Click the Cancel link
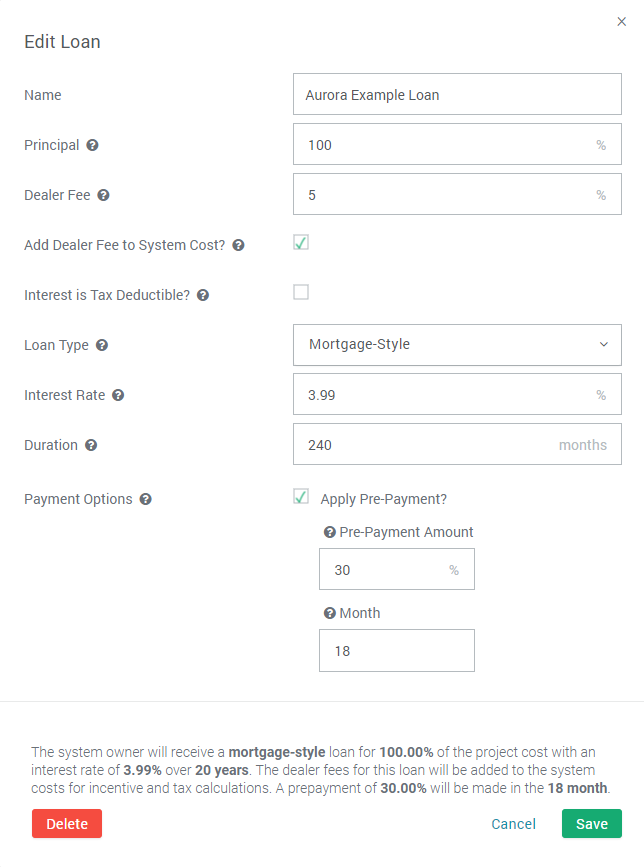644x867 pixels. pos(513,824)
